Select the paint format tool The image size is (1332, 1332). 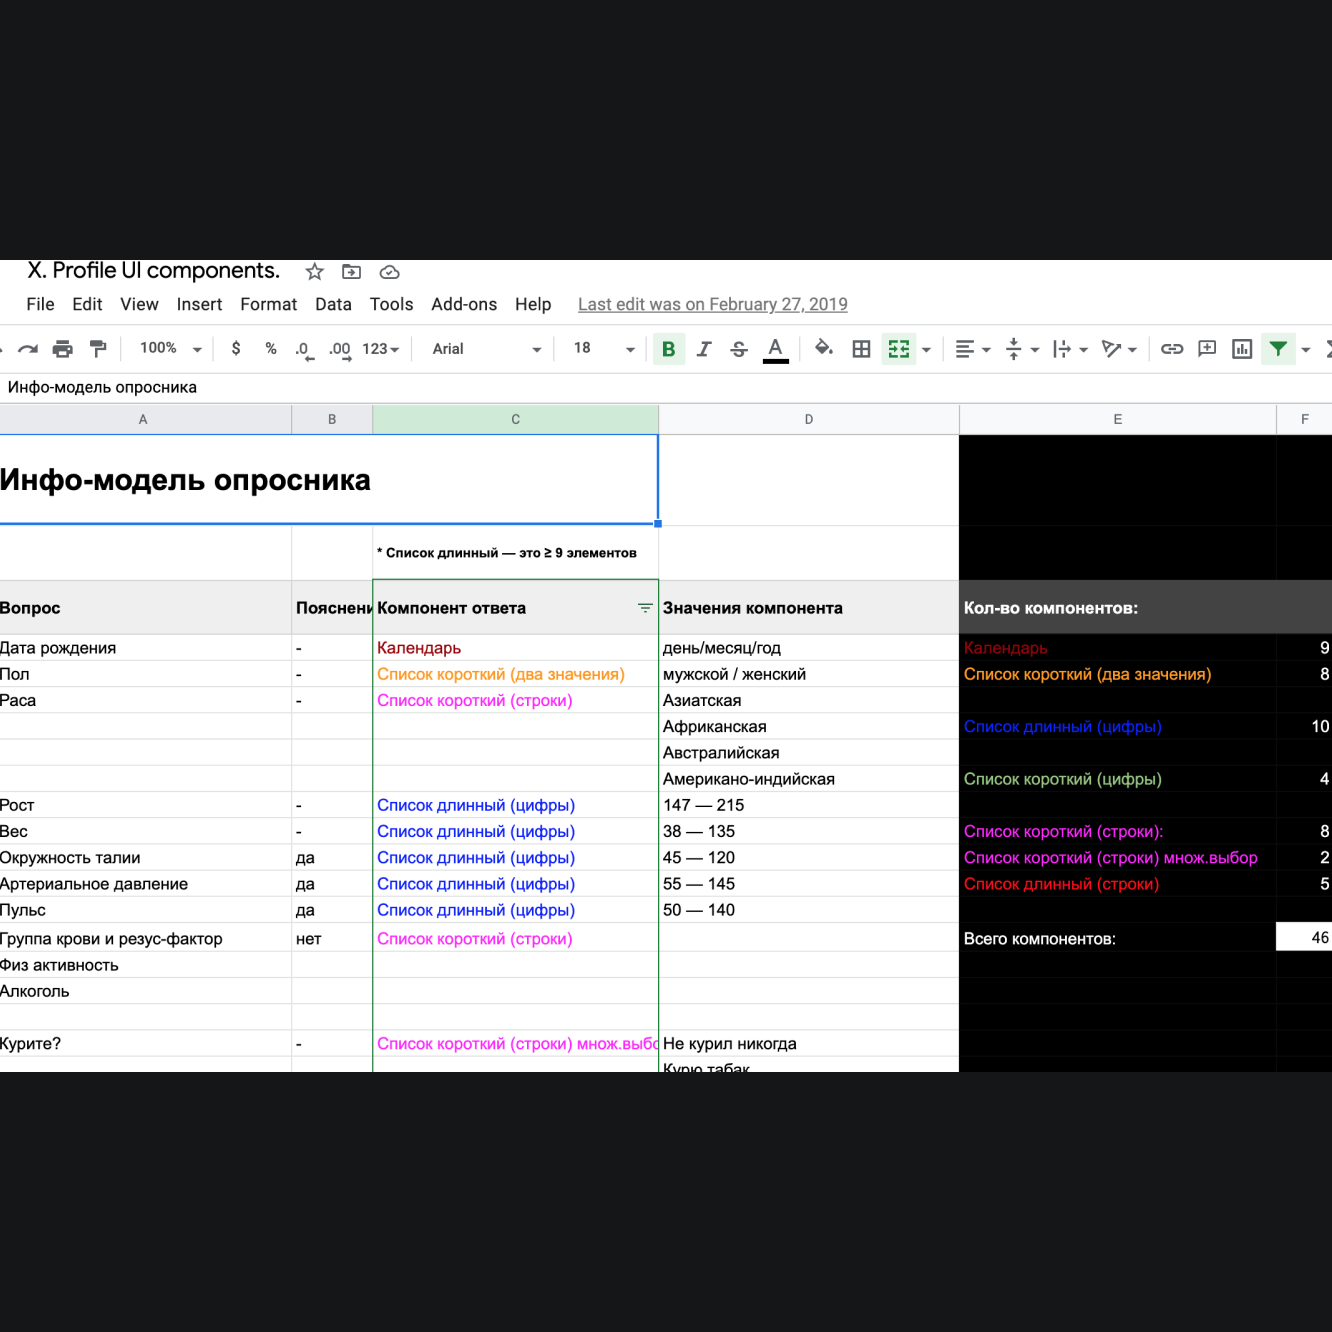(x=98, y=349)
